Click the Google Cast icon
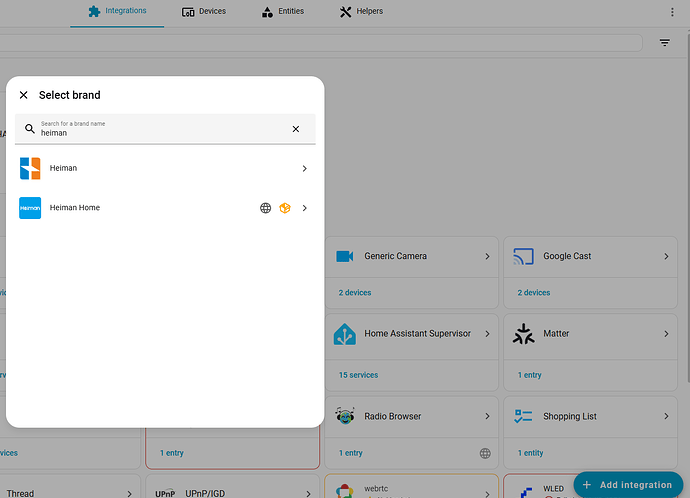The image size is (690, 498). point(523,256)
